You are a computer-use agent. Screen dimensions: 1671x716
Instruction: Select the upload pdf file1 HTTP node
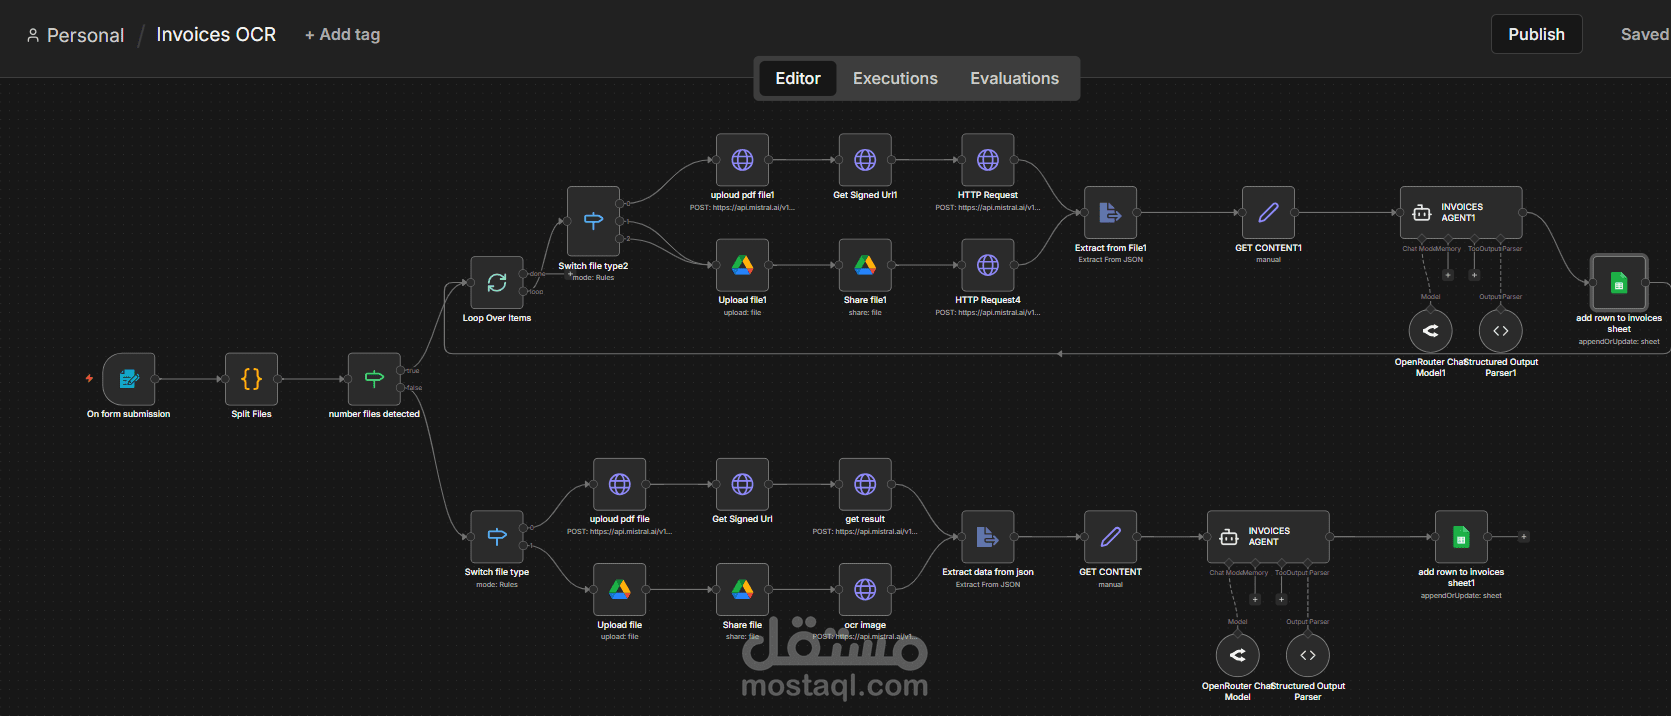742,160
